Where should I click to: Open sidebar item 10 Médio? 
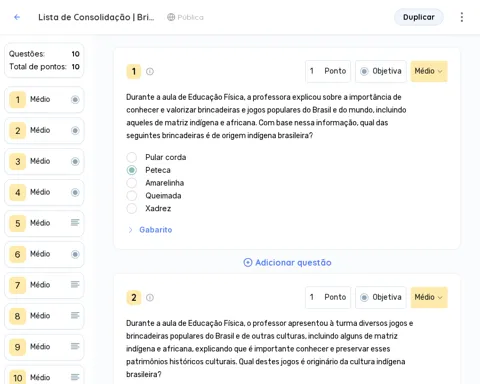pos(44,376)
